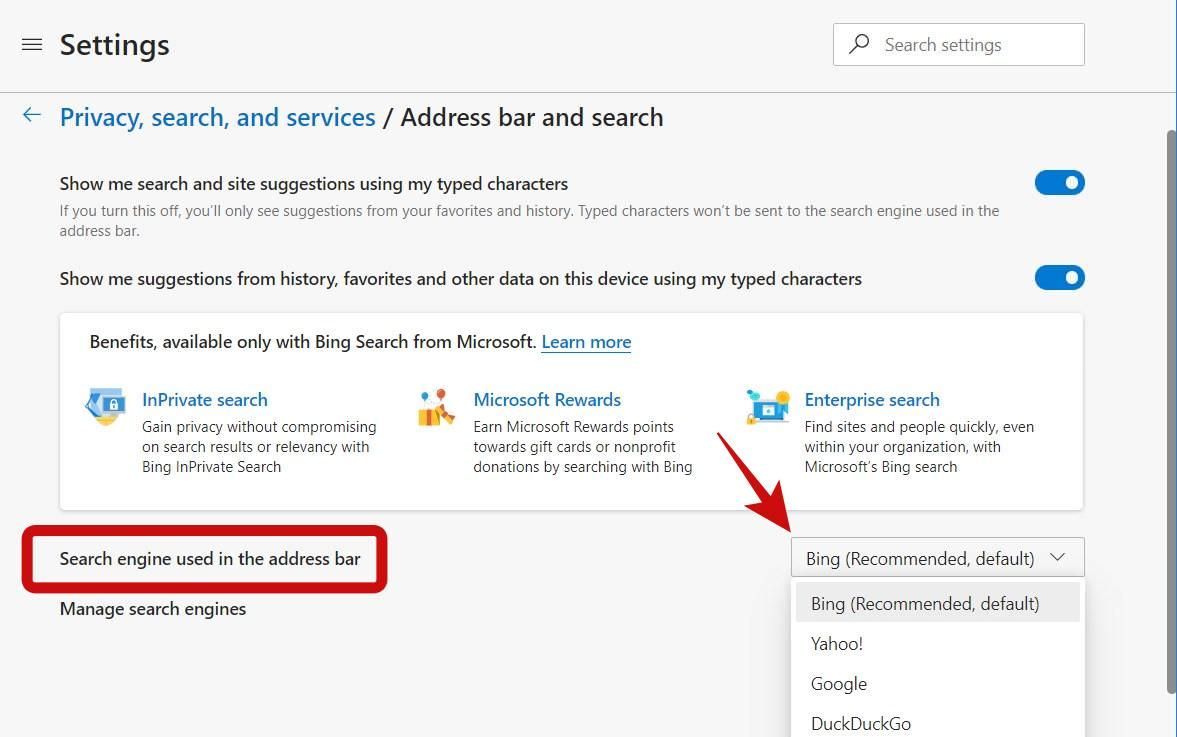The width and height of the screenshot is (1177, 737).
Task: Open the Learn more link
Action: click(586, 342)
